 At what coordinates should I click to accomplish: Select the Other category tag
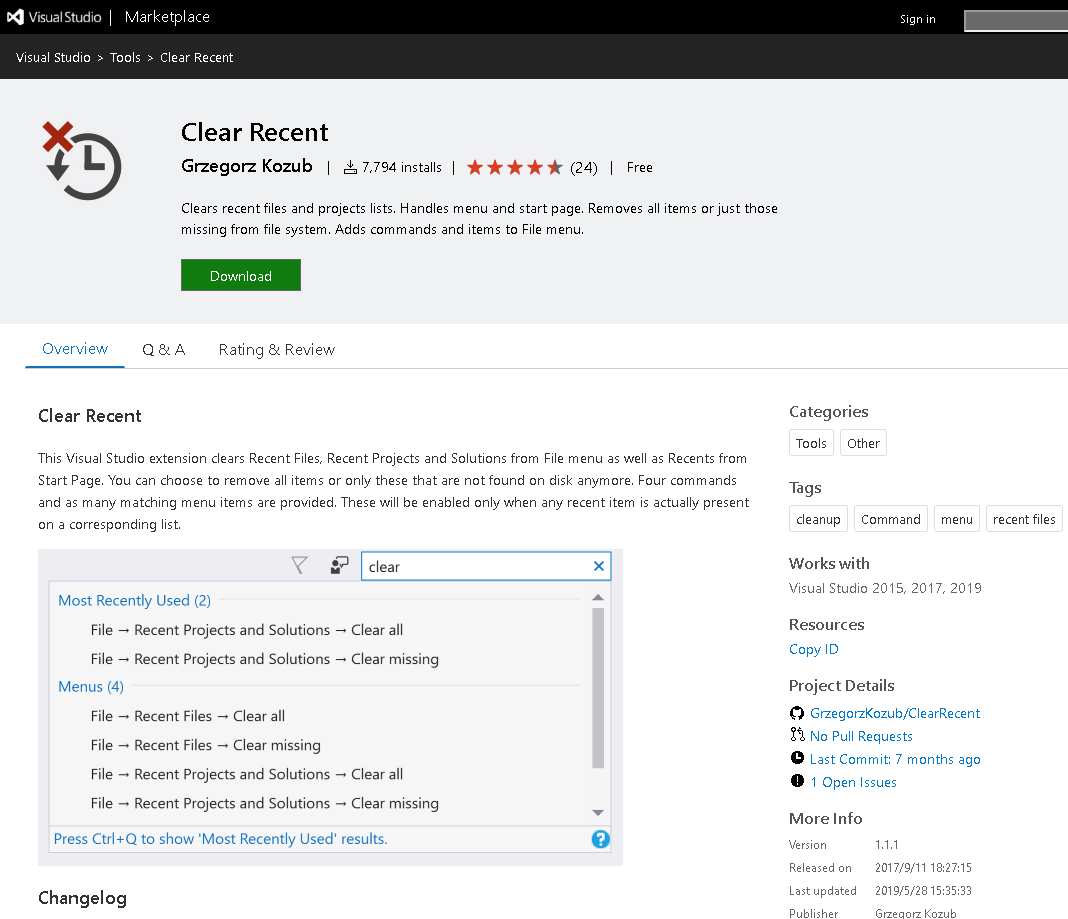point(863,443)
